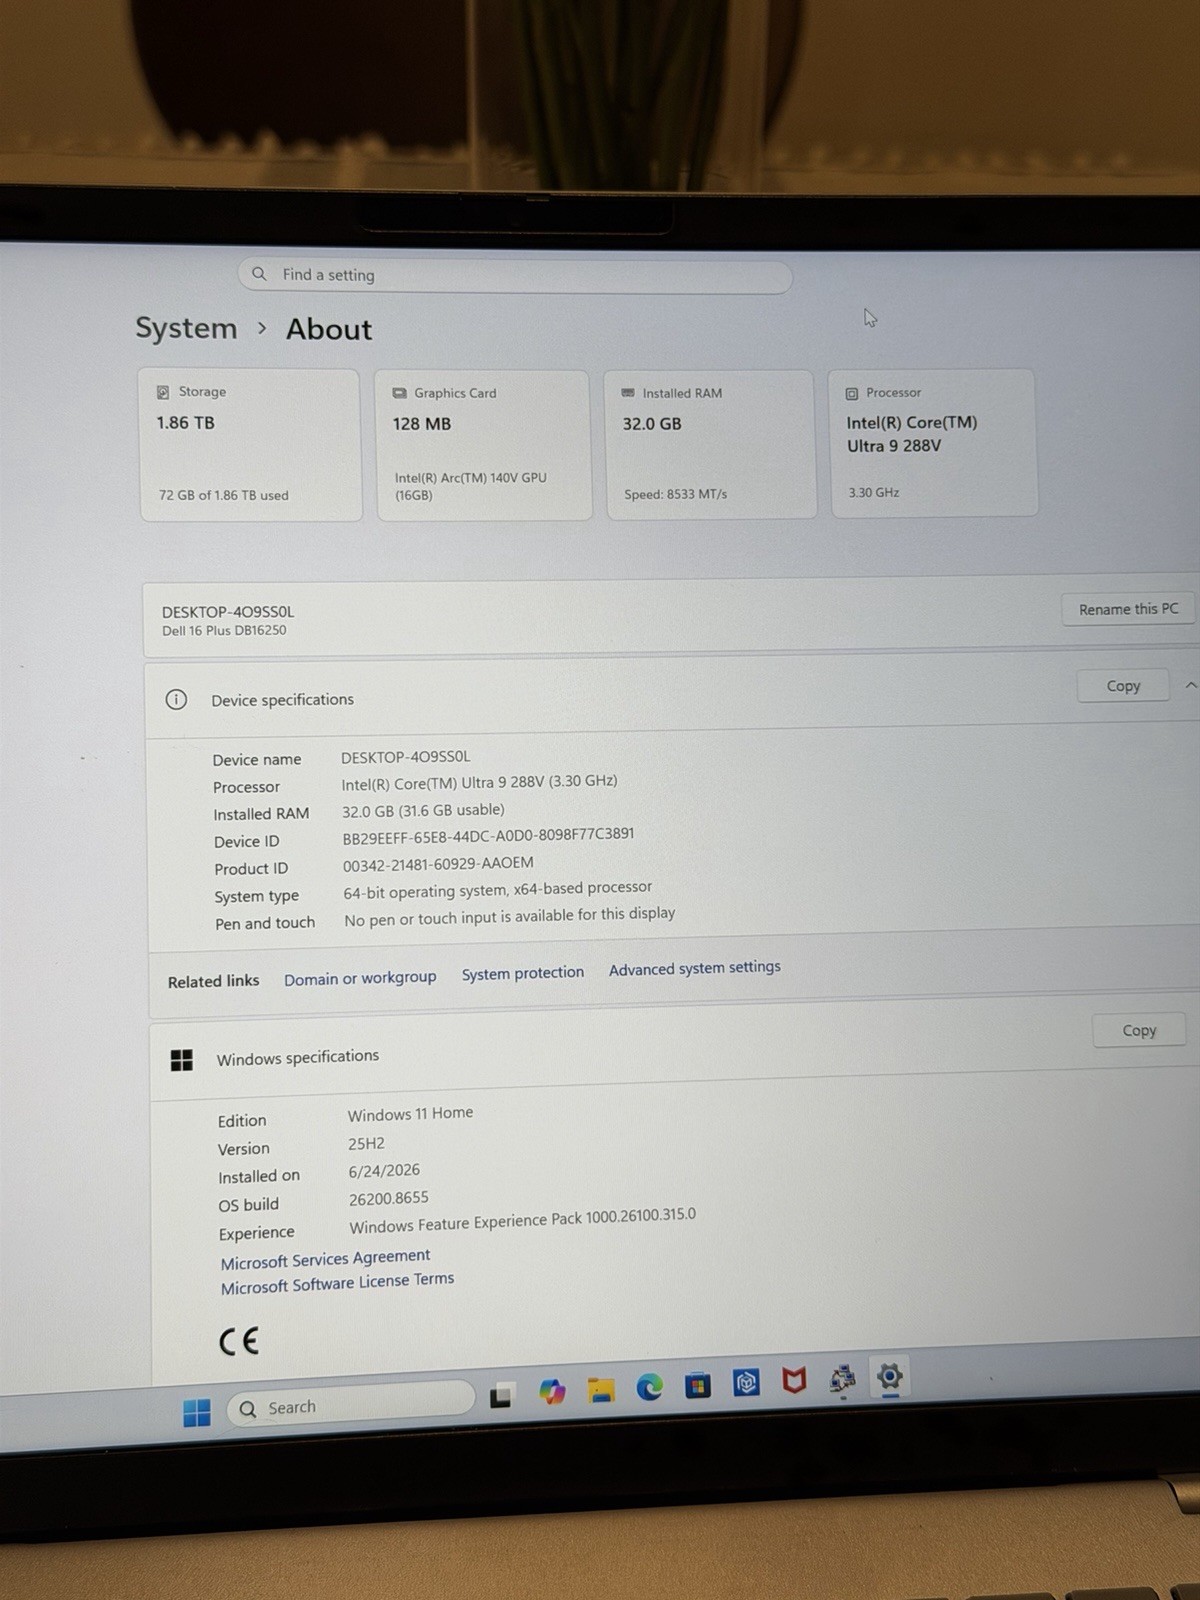
Task: Open Task View from the taskbar
Action: click(x=502, y=1395)
